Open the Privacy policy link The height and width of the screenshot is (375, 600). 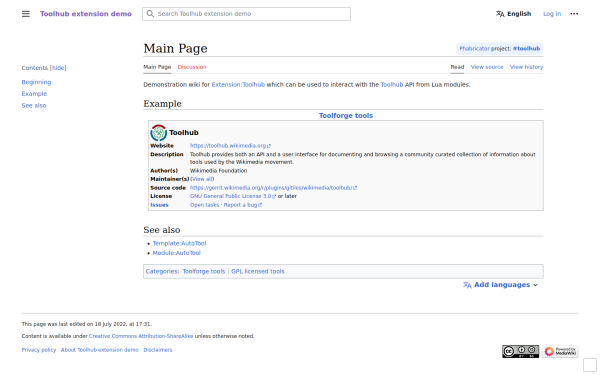click(39, 350)
